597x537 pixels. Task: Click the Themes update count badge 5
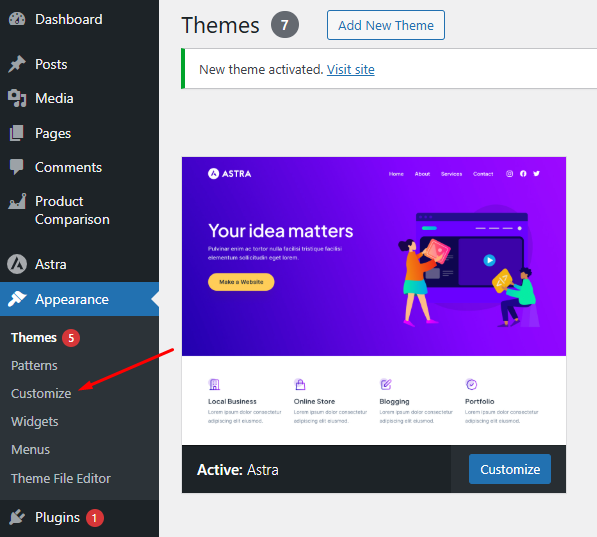coord(71,338)
